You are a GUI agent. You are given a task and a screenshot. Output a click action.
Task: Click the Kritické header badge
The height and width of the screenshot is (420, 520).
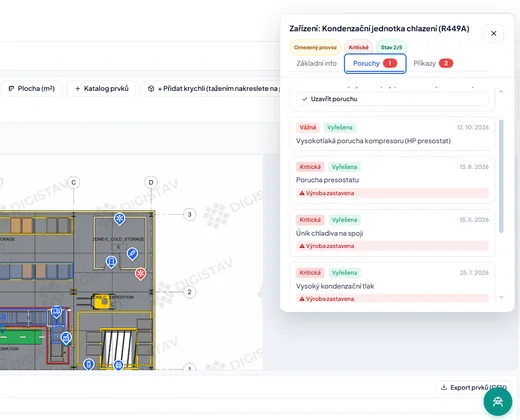[359, 47]
